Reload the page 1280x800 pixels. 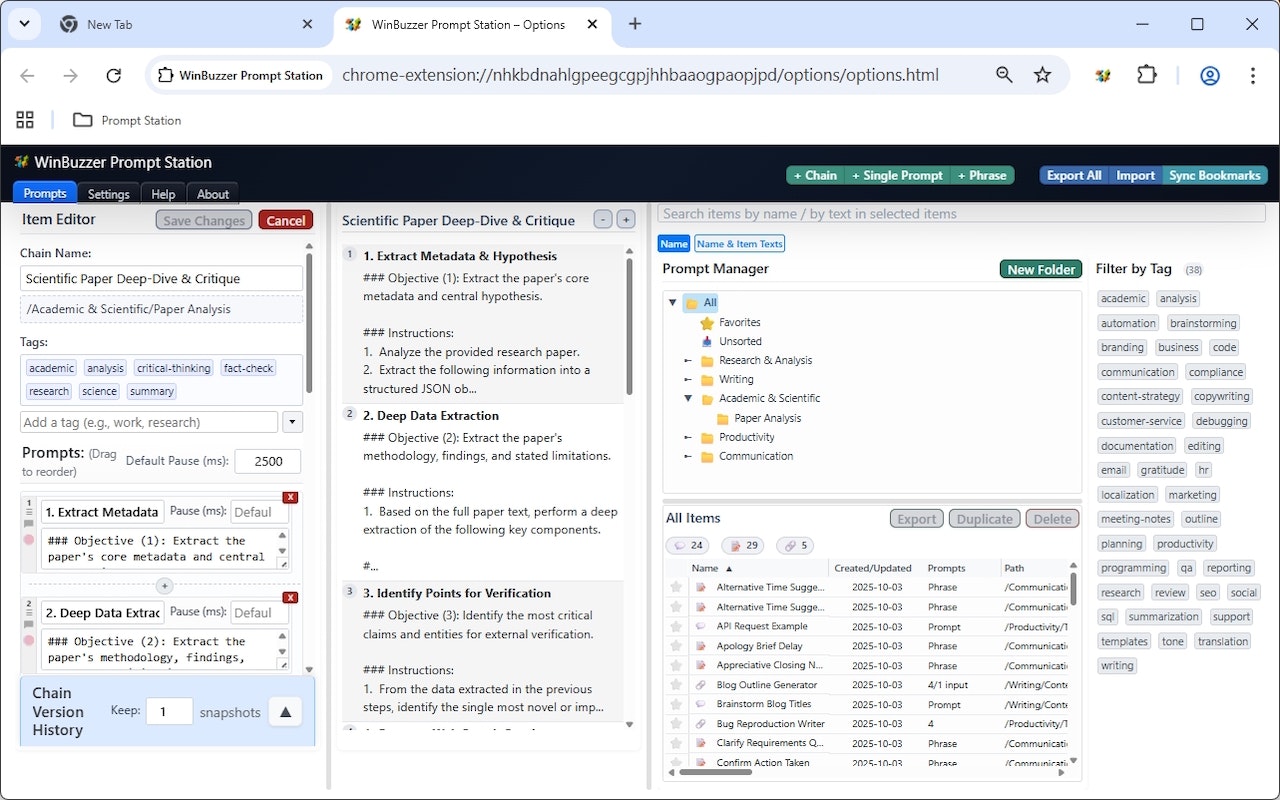coord(114,75)
